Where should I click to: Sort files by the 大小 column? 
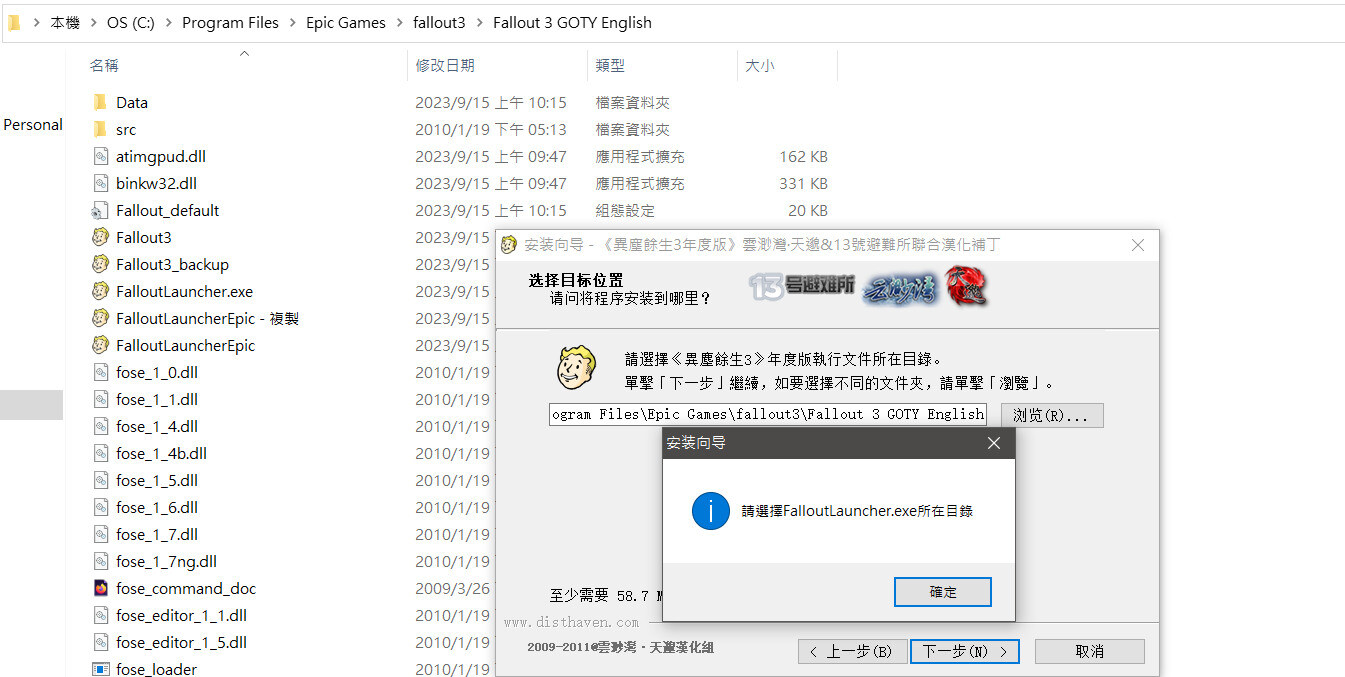[759, 65]
